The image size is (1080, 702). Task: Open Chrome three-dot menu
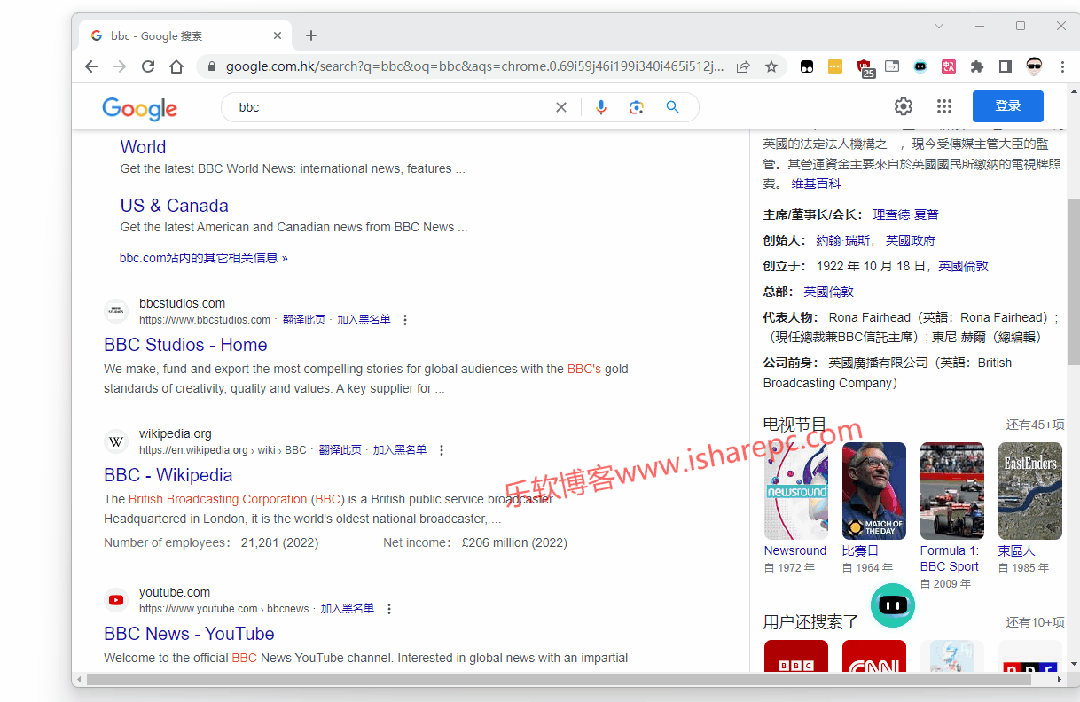pos(1062,67)
